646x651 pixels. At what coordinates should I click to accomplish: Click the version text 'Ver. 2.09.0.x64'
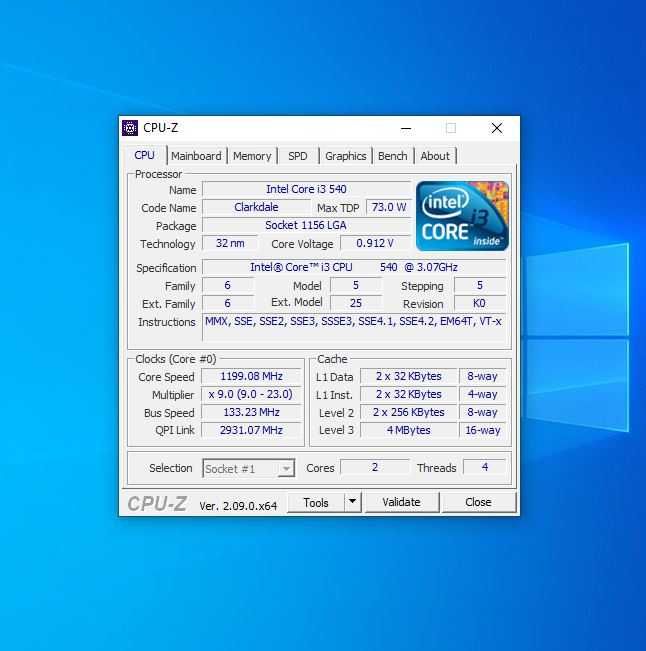tap(238, 506)
